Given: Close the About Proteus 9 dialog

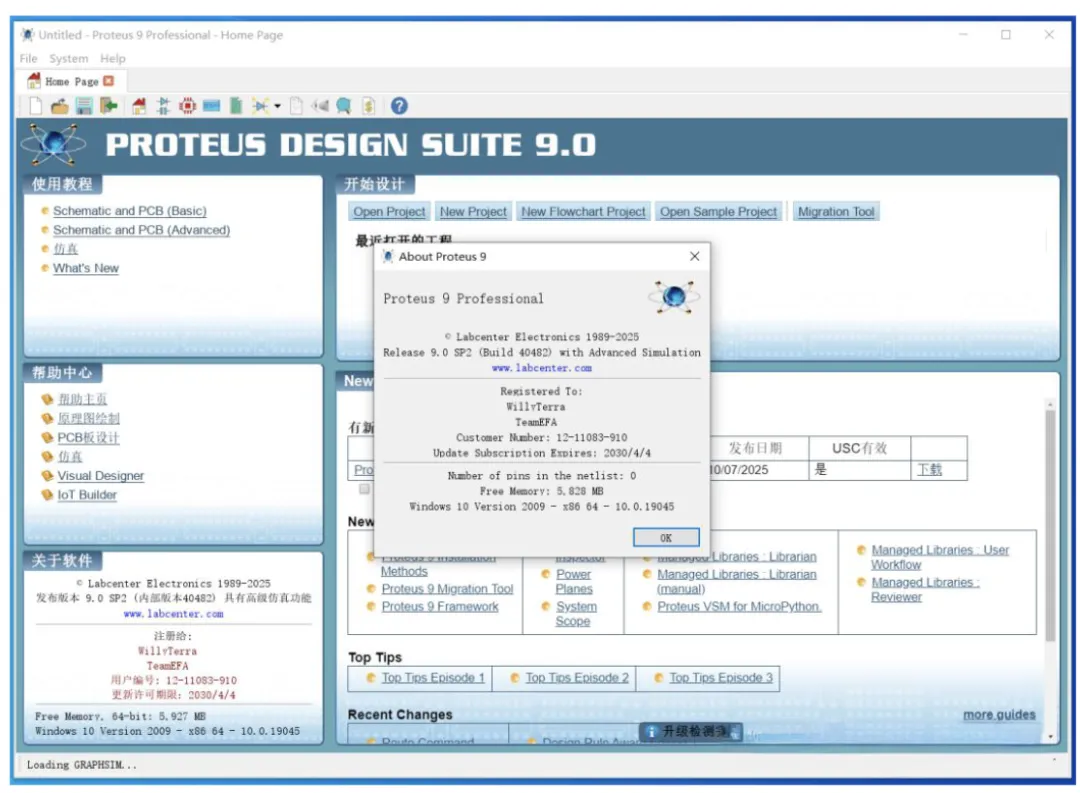Looking at the screenshot, I should 694,256.
